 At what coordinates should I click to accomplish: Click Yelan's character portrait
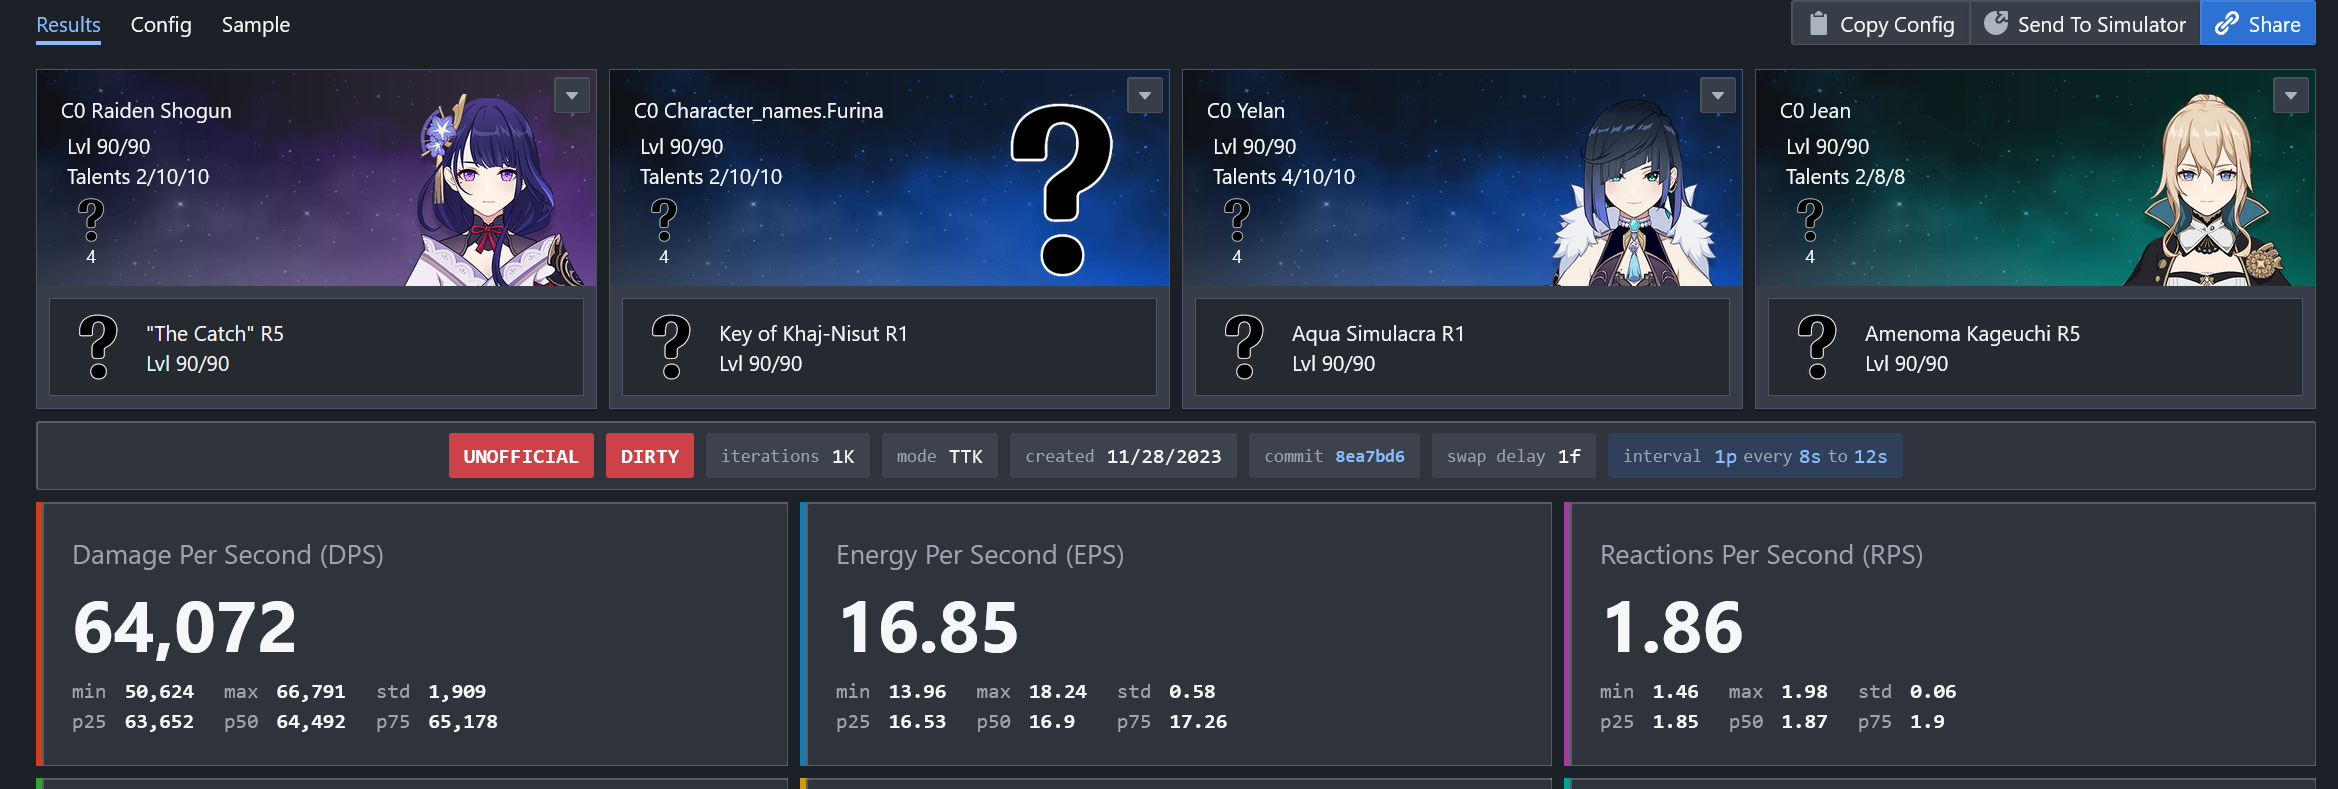1635,192
